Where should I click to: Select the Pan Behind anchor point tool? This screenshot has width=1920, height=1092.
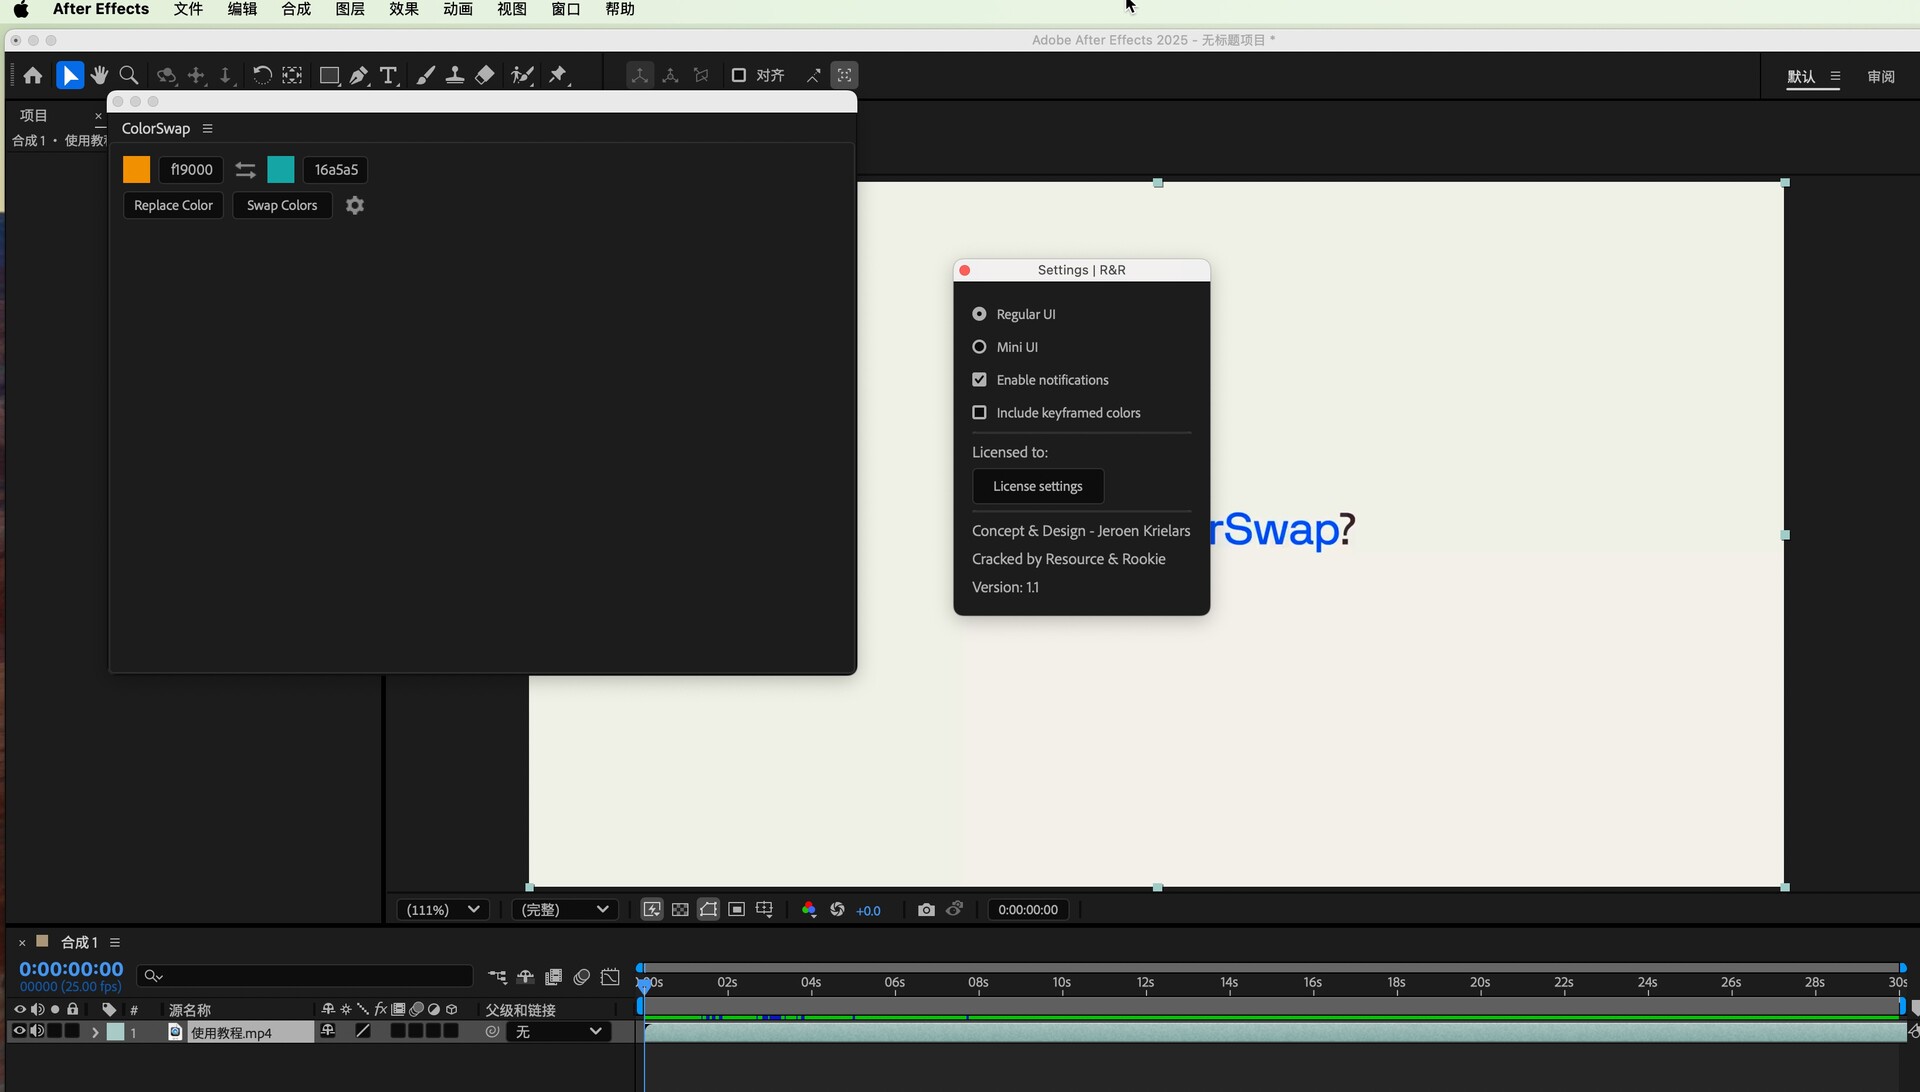pyautogui.click(x=292, y=76)
